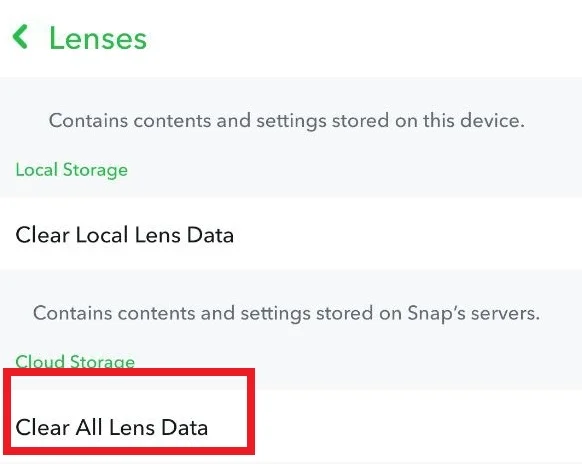Click the Snap's servers description text
Viewport: 582px width, 465px height.
pyautogui.click(x=286, y=313)
